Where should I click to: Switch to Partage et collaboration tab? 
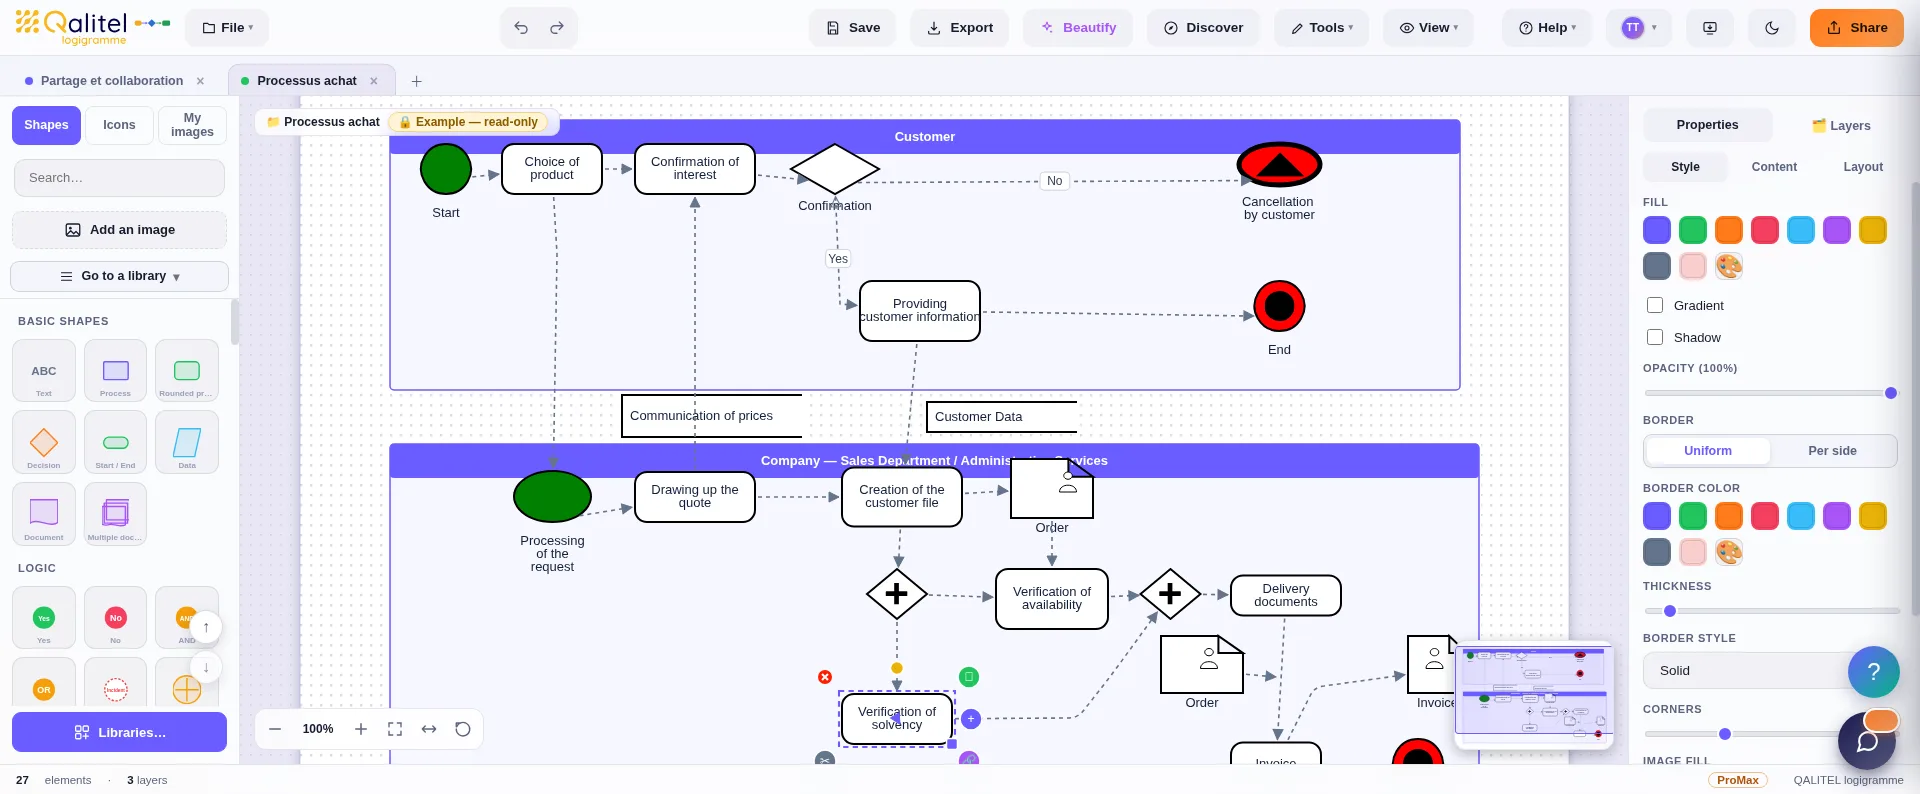click(x=112, y=81)
